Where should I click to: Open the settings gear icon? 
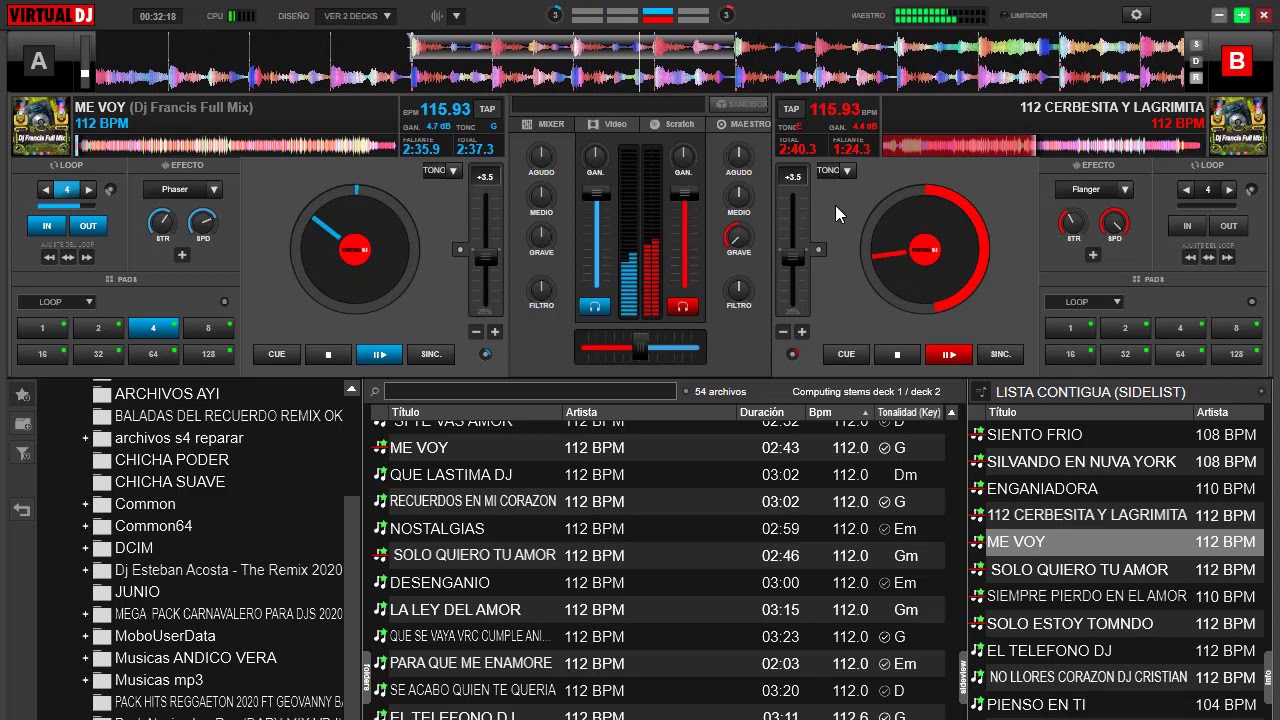pyautogui.click(x=1136, y=15)
